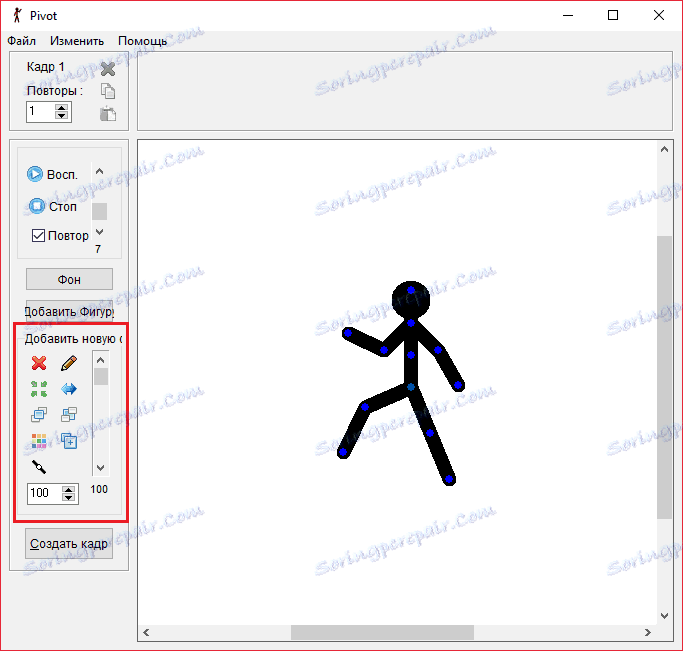The width and height of the screenshot is (683, 651).
Task: Click the join figures segment icon
Action: (x=39, y=467)
